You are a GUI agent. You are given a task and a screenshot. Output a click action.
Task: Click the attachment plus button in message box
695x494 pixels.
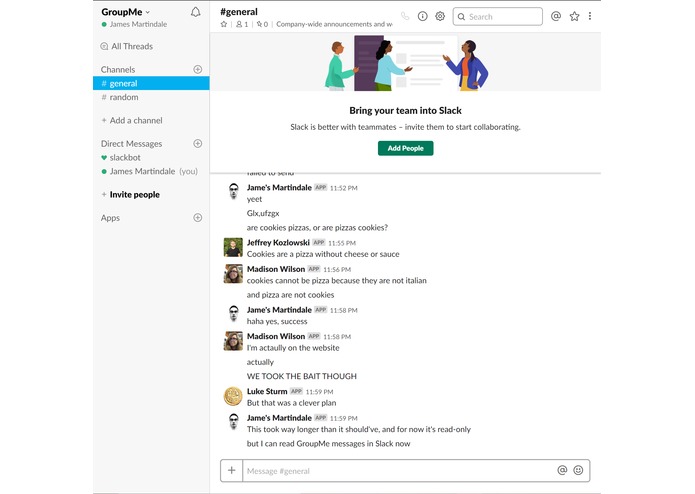pyautogui.click(x=231, y=471)
